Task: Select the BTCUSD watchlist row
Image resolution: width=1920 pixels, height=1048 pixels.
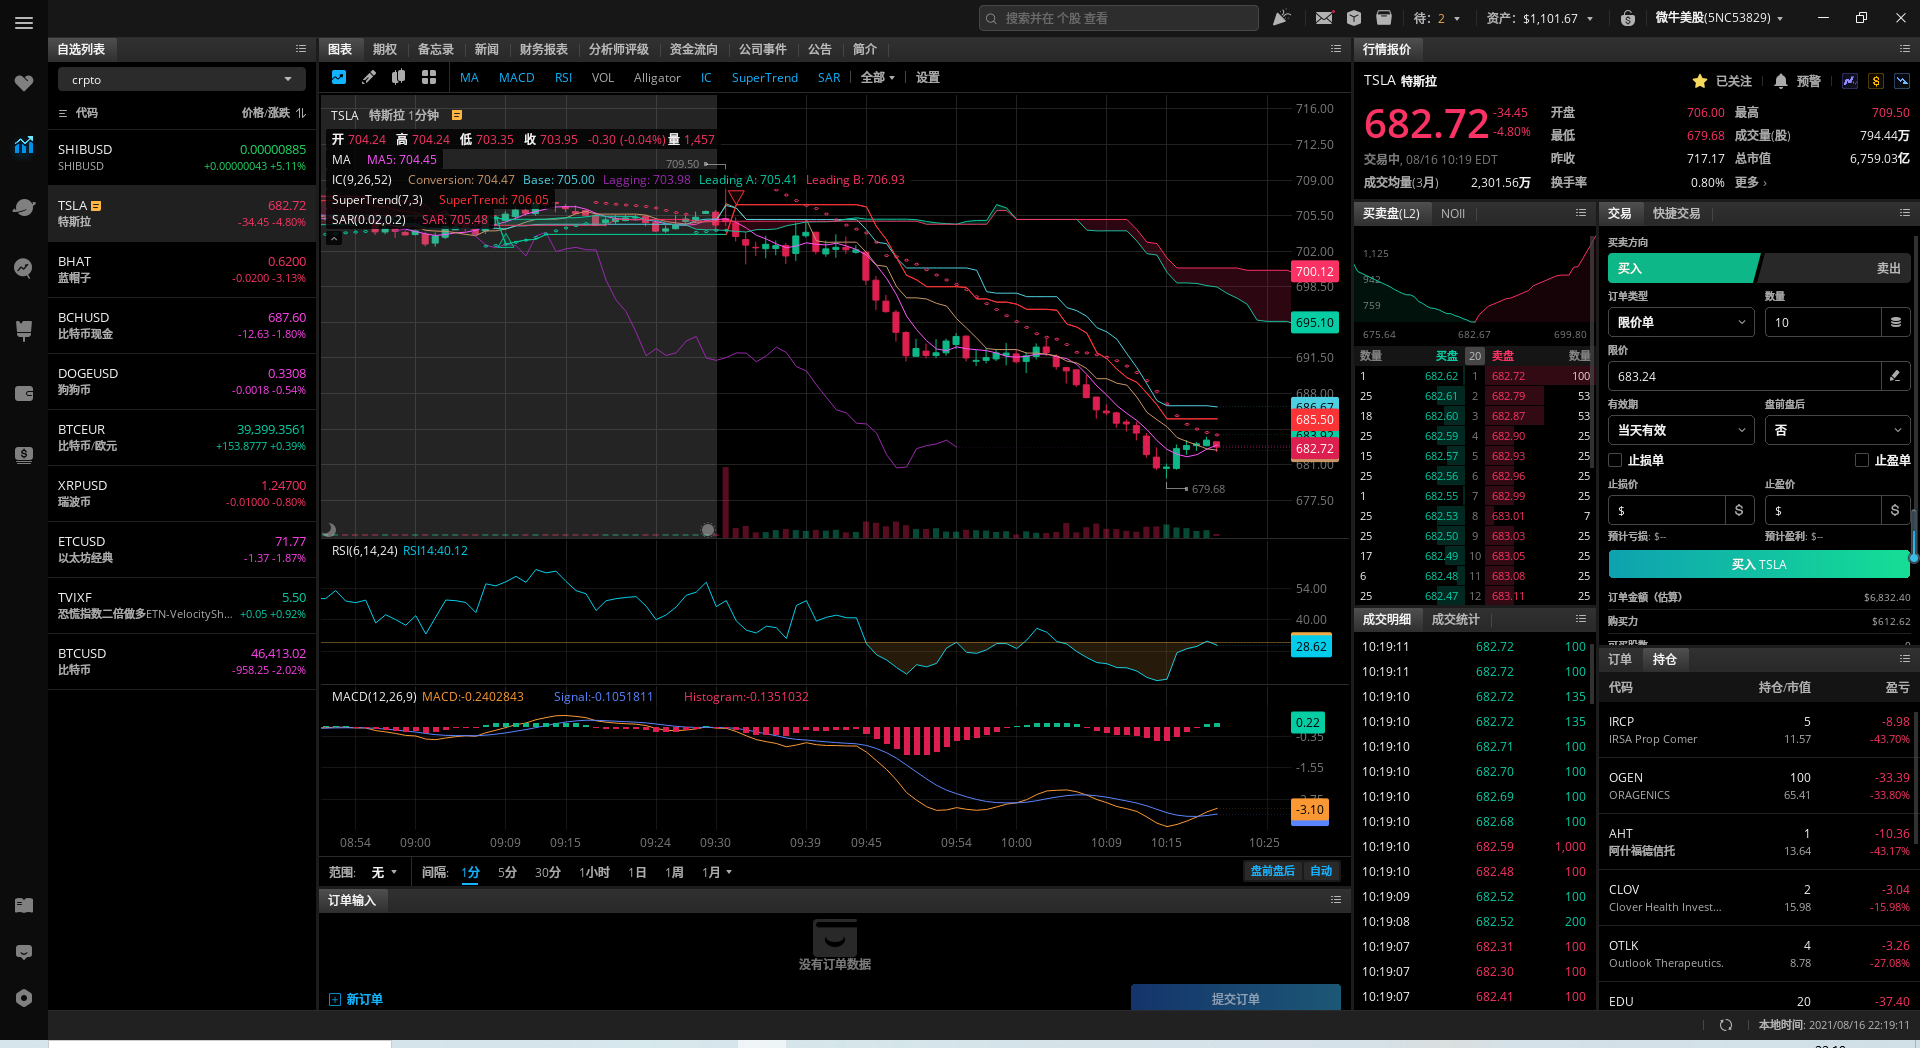Action: pyautogui.click(x=182, y=661)
